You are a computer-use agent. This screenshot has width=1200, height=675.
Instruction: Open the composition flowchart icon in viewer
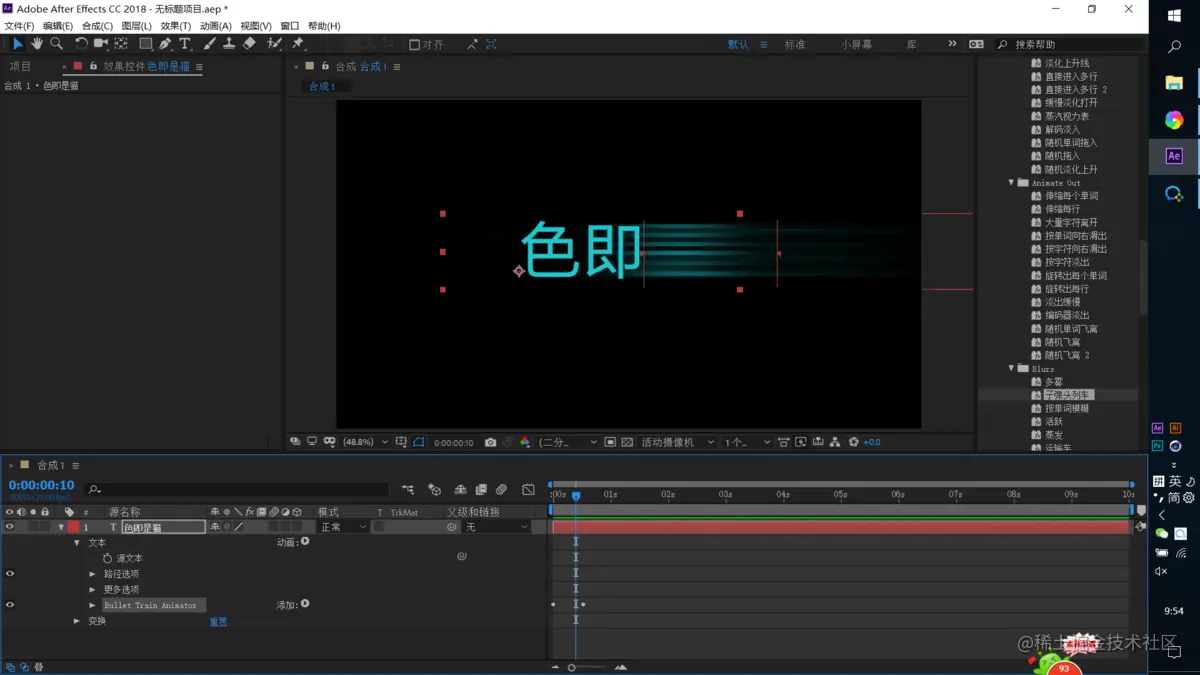pos(836,442)
